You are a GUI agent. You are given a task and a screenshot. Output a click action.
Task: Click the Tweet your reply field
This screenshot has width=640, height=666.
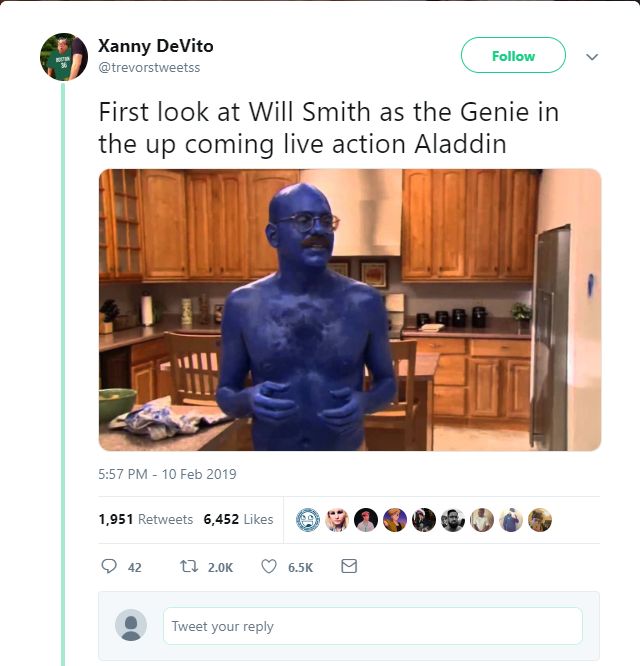pyautogui.click(x=373, y=626)
